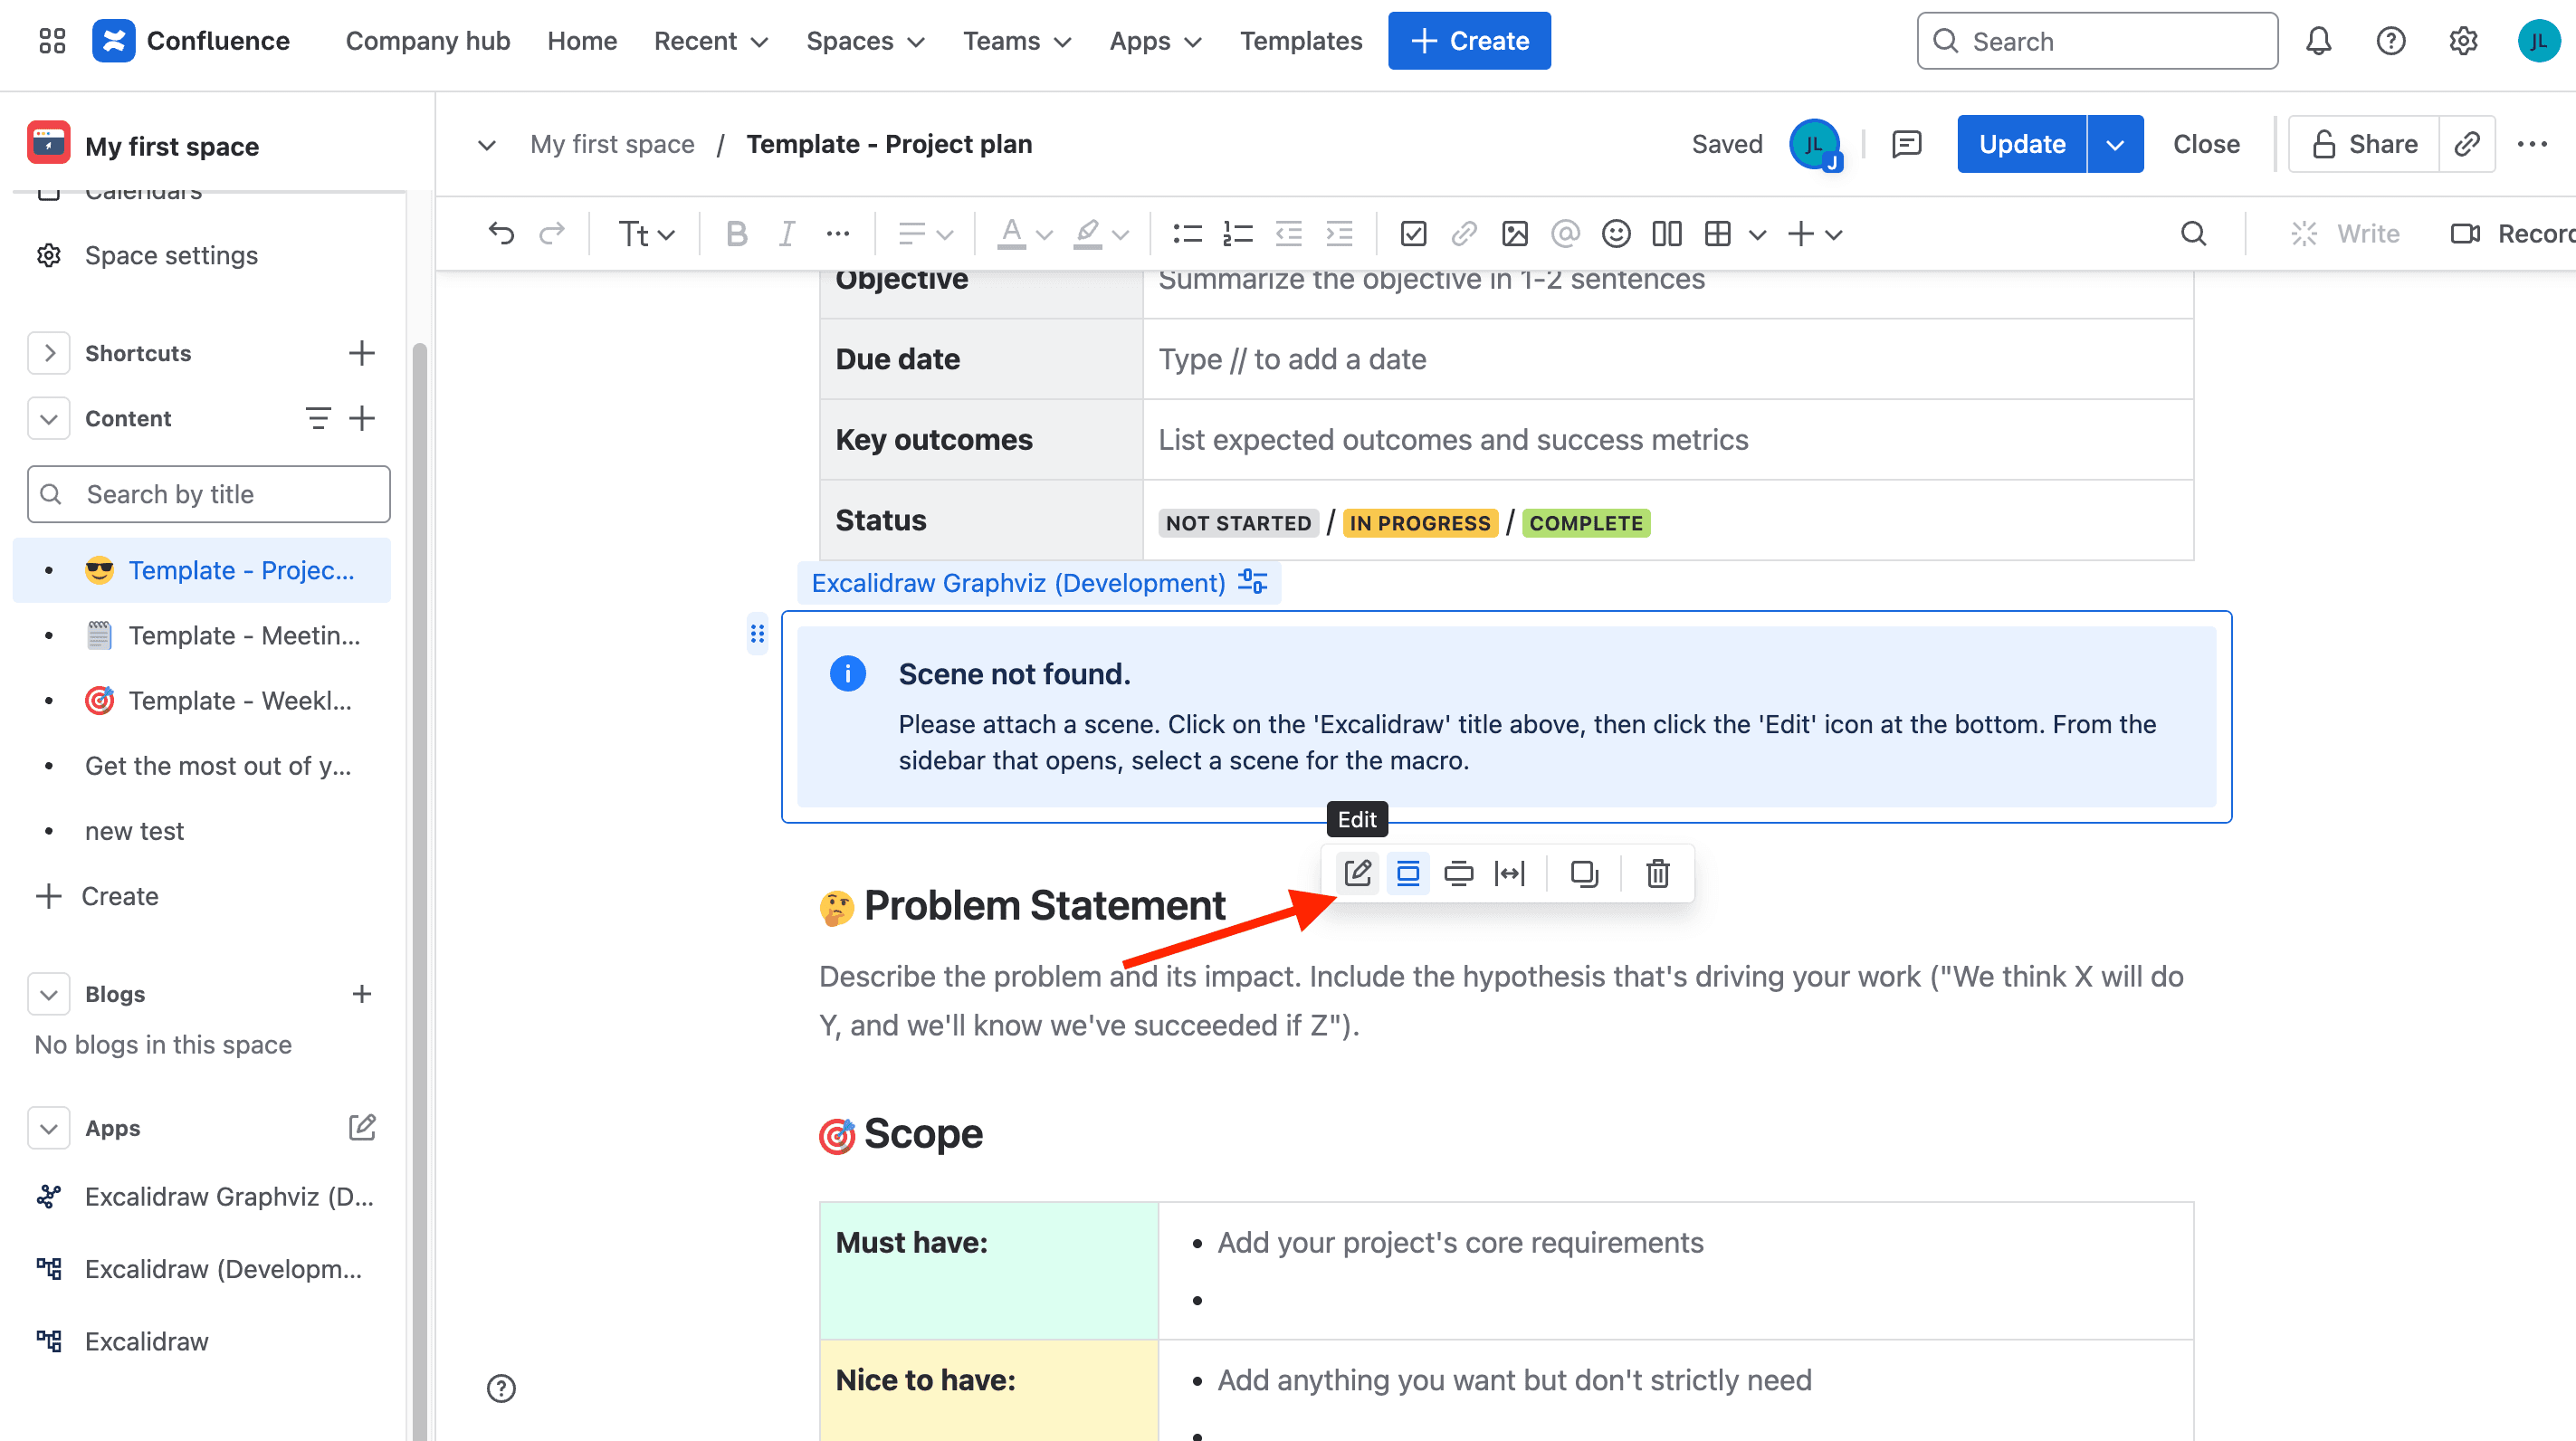The width and height of the screenshot is (2576, 1441).
Task: Click the Confluence logo
Action: tap(191, 41)
